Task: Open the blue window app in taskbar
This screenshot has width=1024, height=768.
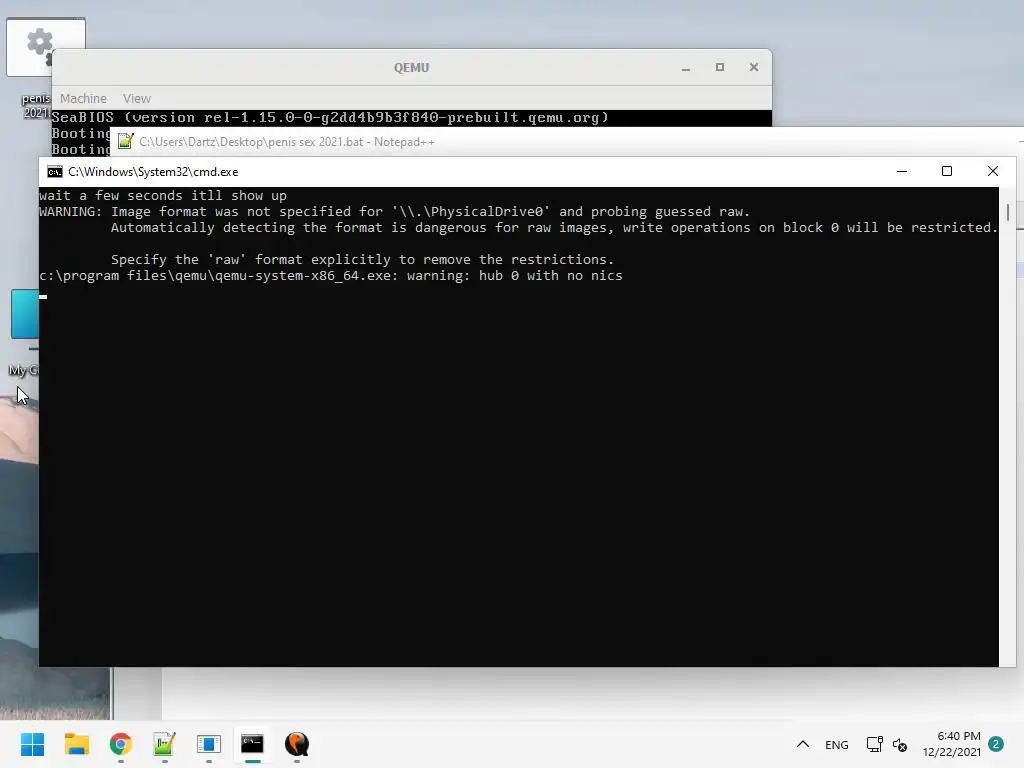Action: pyautogui.click(x=208, y=744)
